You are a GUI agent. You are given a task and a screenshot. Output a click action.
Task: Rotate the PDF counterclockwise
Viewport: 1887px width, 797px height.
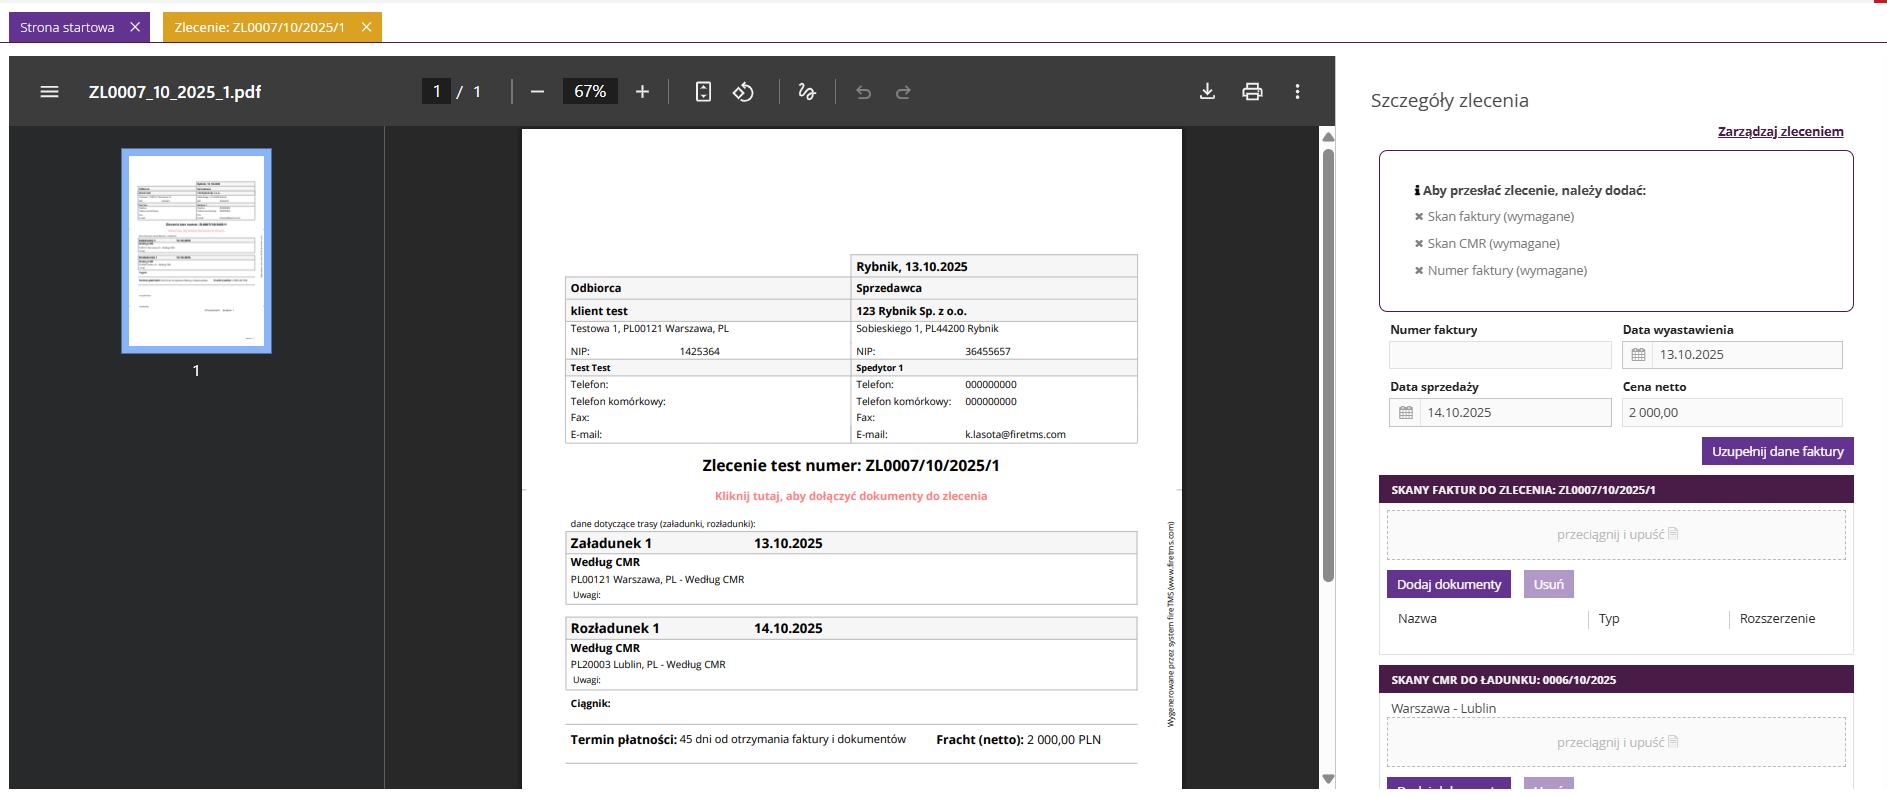pyautogui.click(x=743, y=92)
